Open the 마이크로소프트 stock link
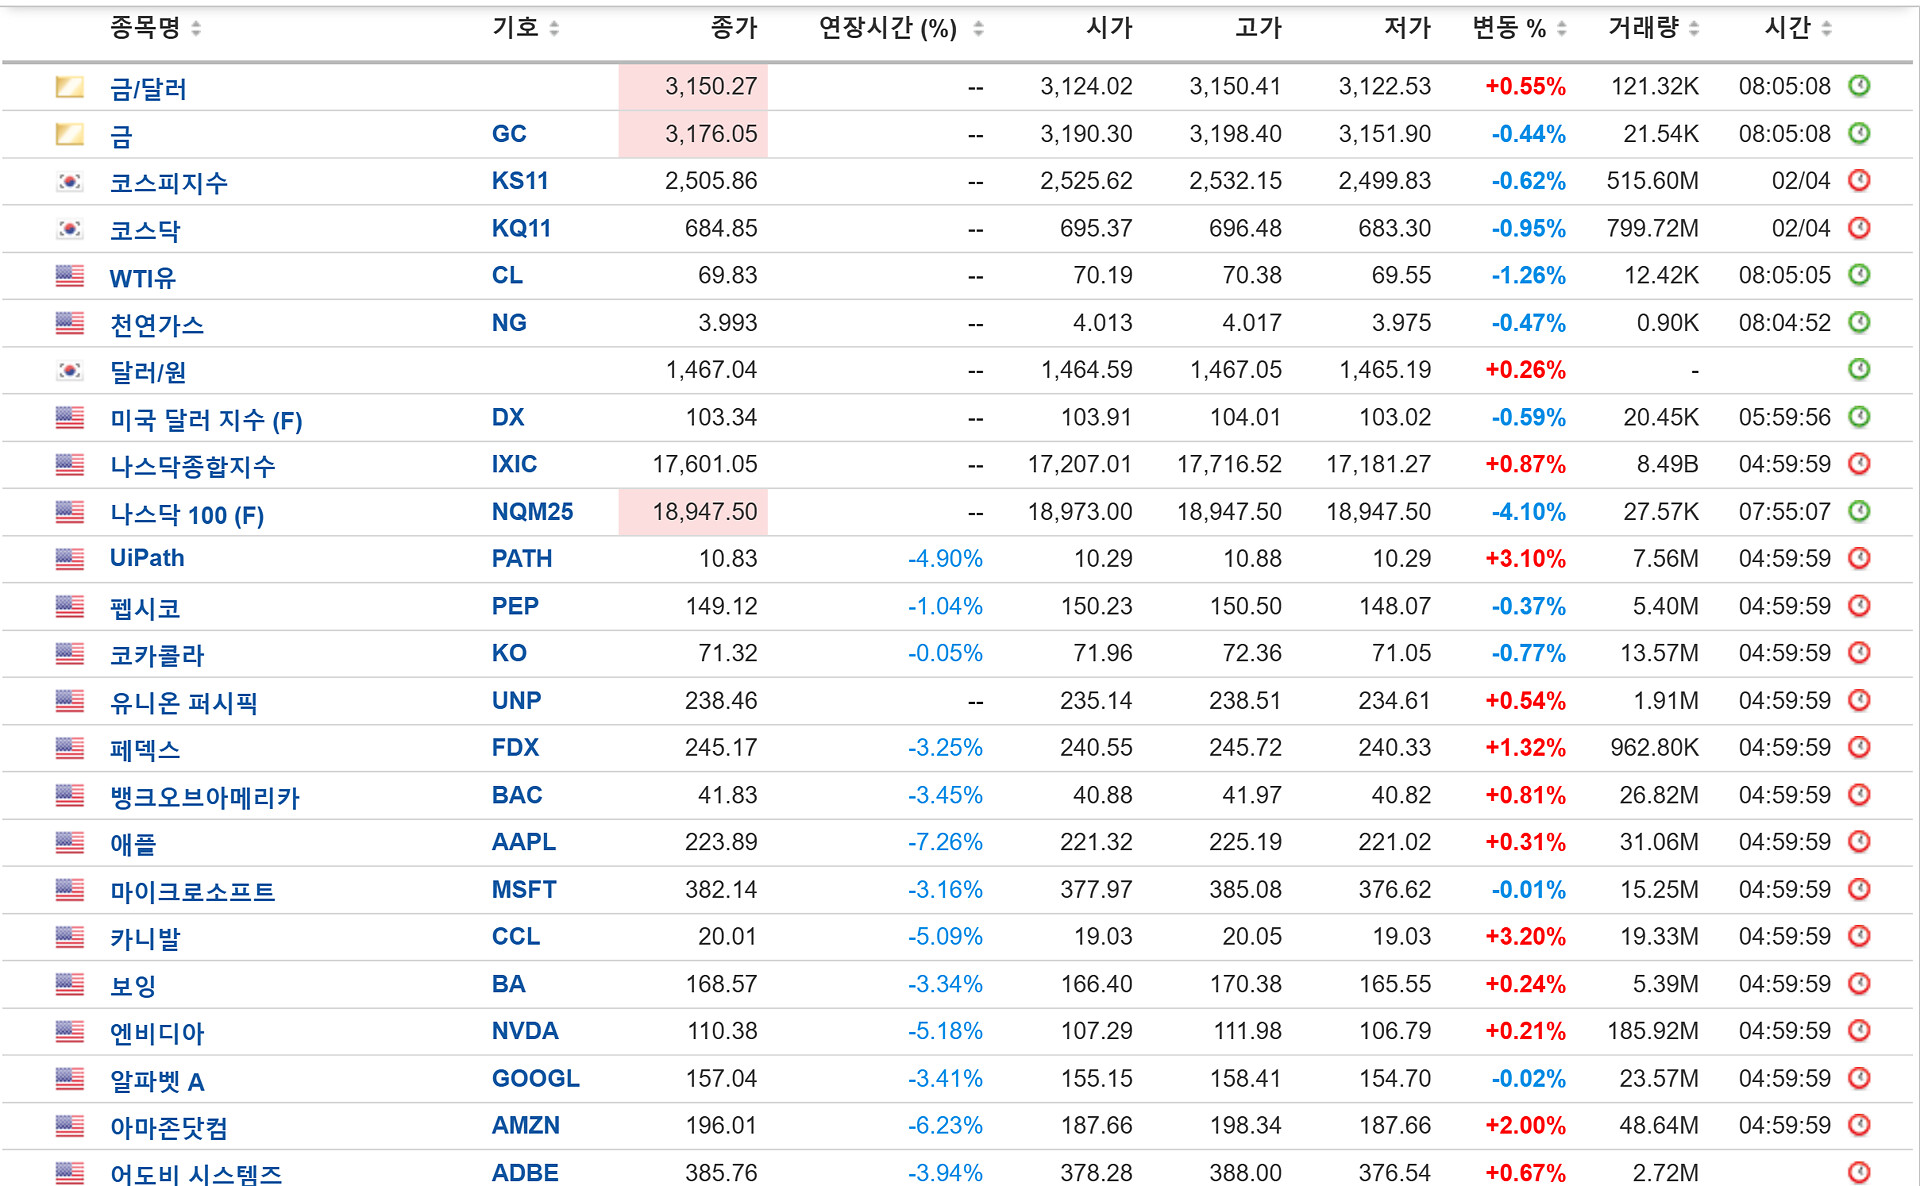Image resolution: width=1920 pixels, height=1186 pixels. point(192,891)
